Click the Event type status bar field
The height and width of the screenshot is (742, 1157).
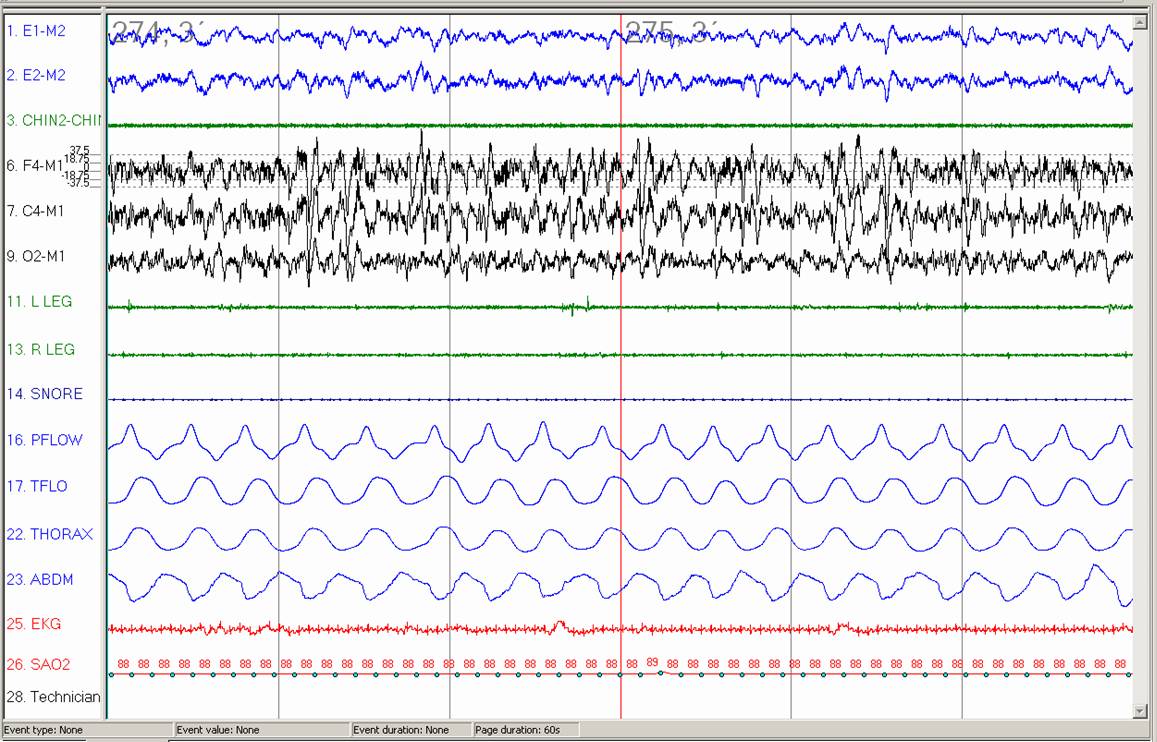coord(87,730)
